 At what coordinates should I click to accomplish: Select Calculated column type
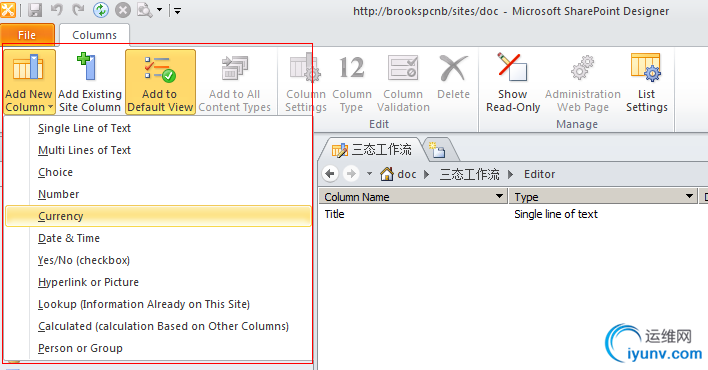tap(158, 326)
